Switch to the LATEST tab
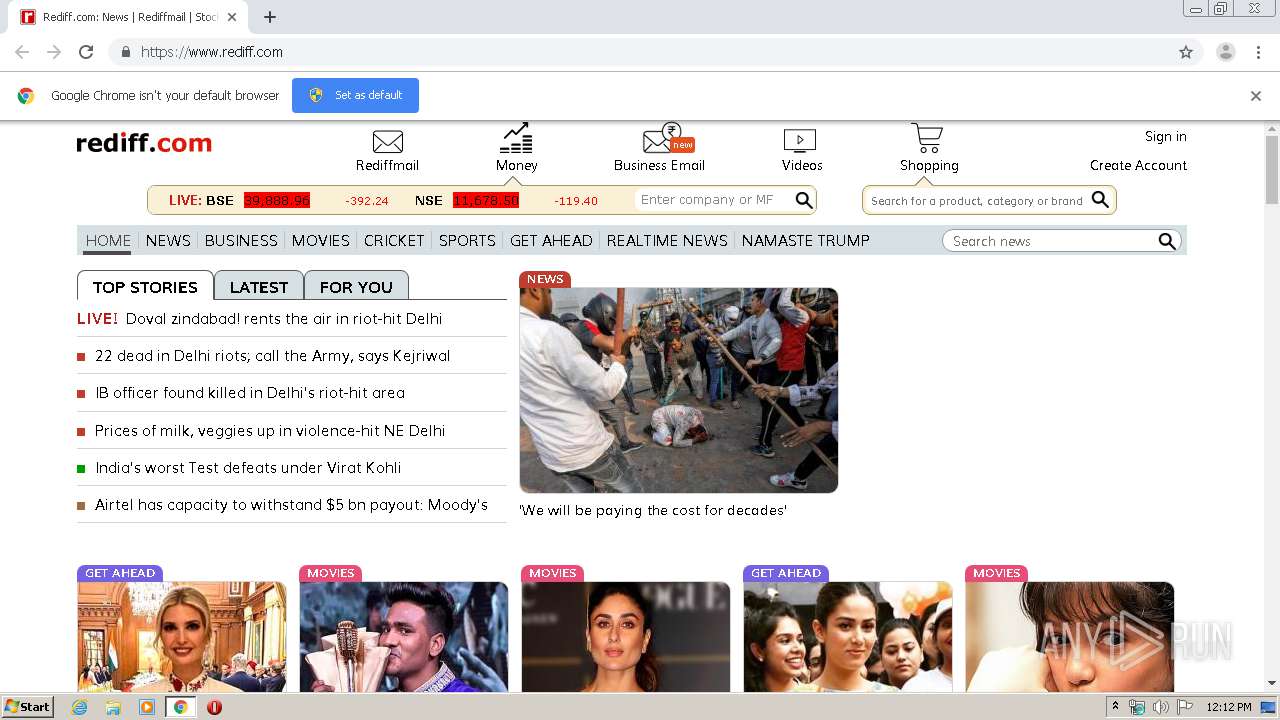This screenshot has height=720, width=1280. (259, 286)
